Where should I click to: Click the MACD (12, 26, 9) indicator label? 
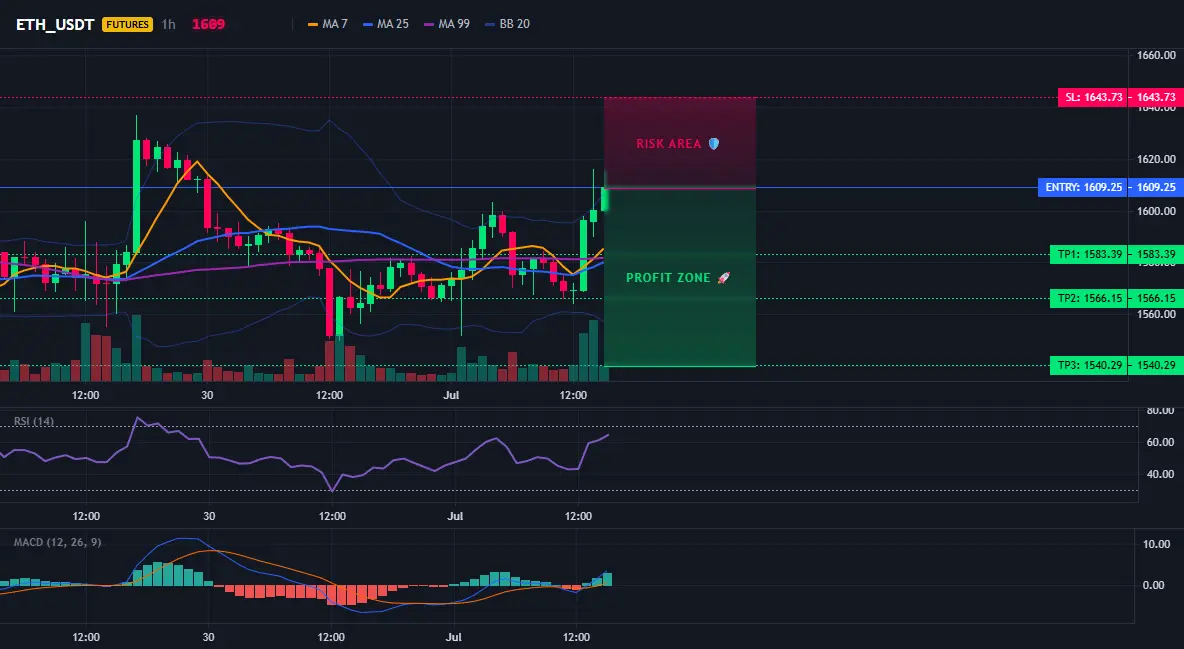[x=57, y=542]
